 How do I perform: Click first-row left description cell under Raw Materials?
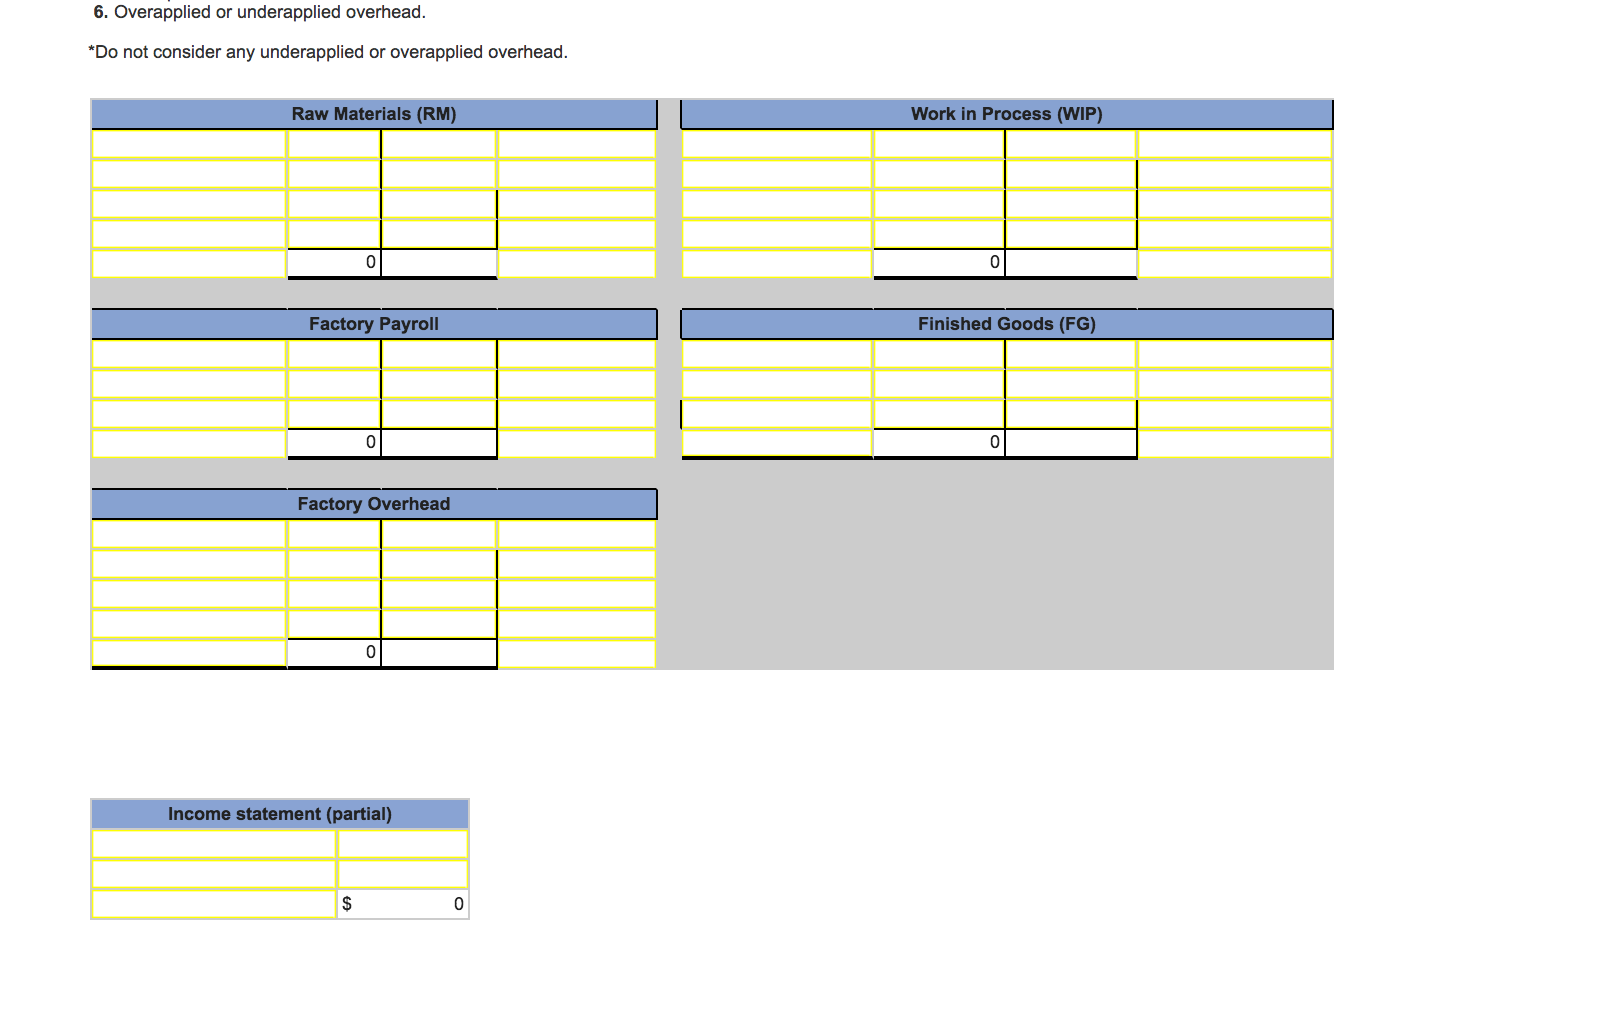point(189,144)
